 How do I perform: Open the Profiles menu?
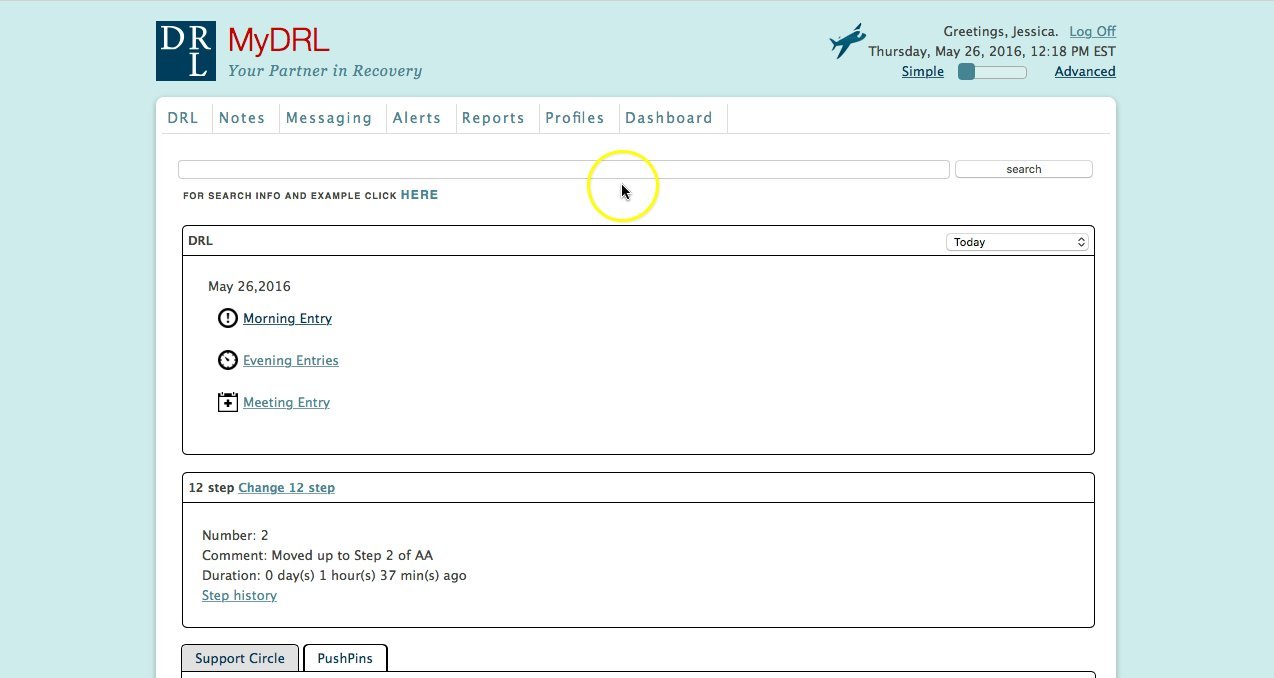[x=575, y=118]
